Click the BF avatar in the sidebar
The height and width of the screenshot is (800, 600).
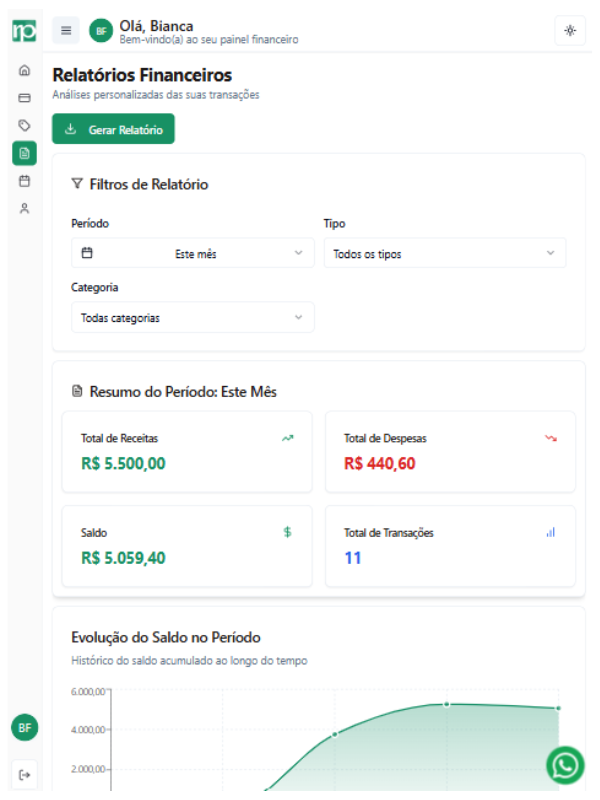25,728
